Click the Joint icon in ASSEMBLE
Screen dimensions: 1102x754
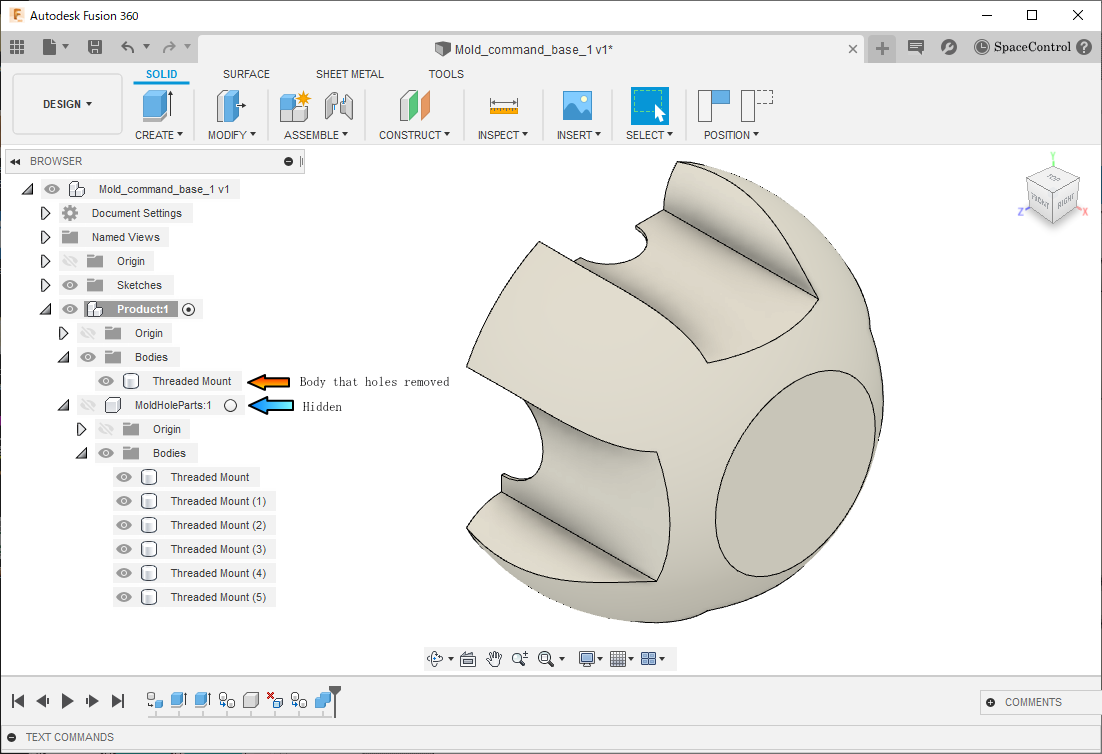339,106
